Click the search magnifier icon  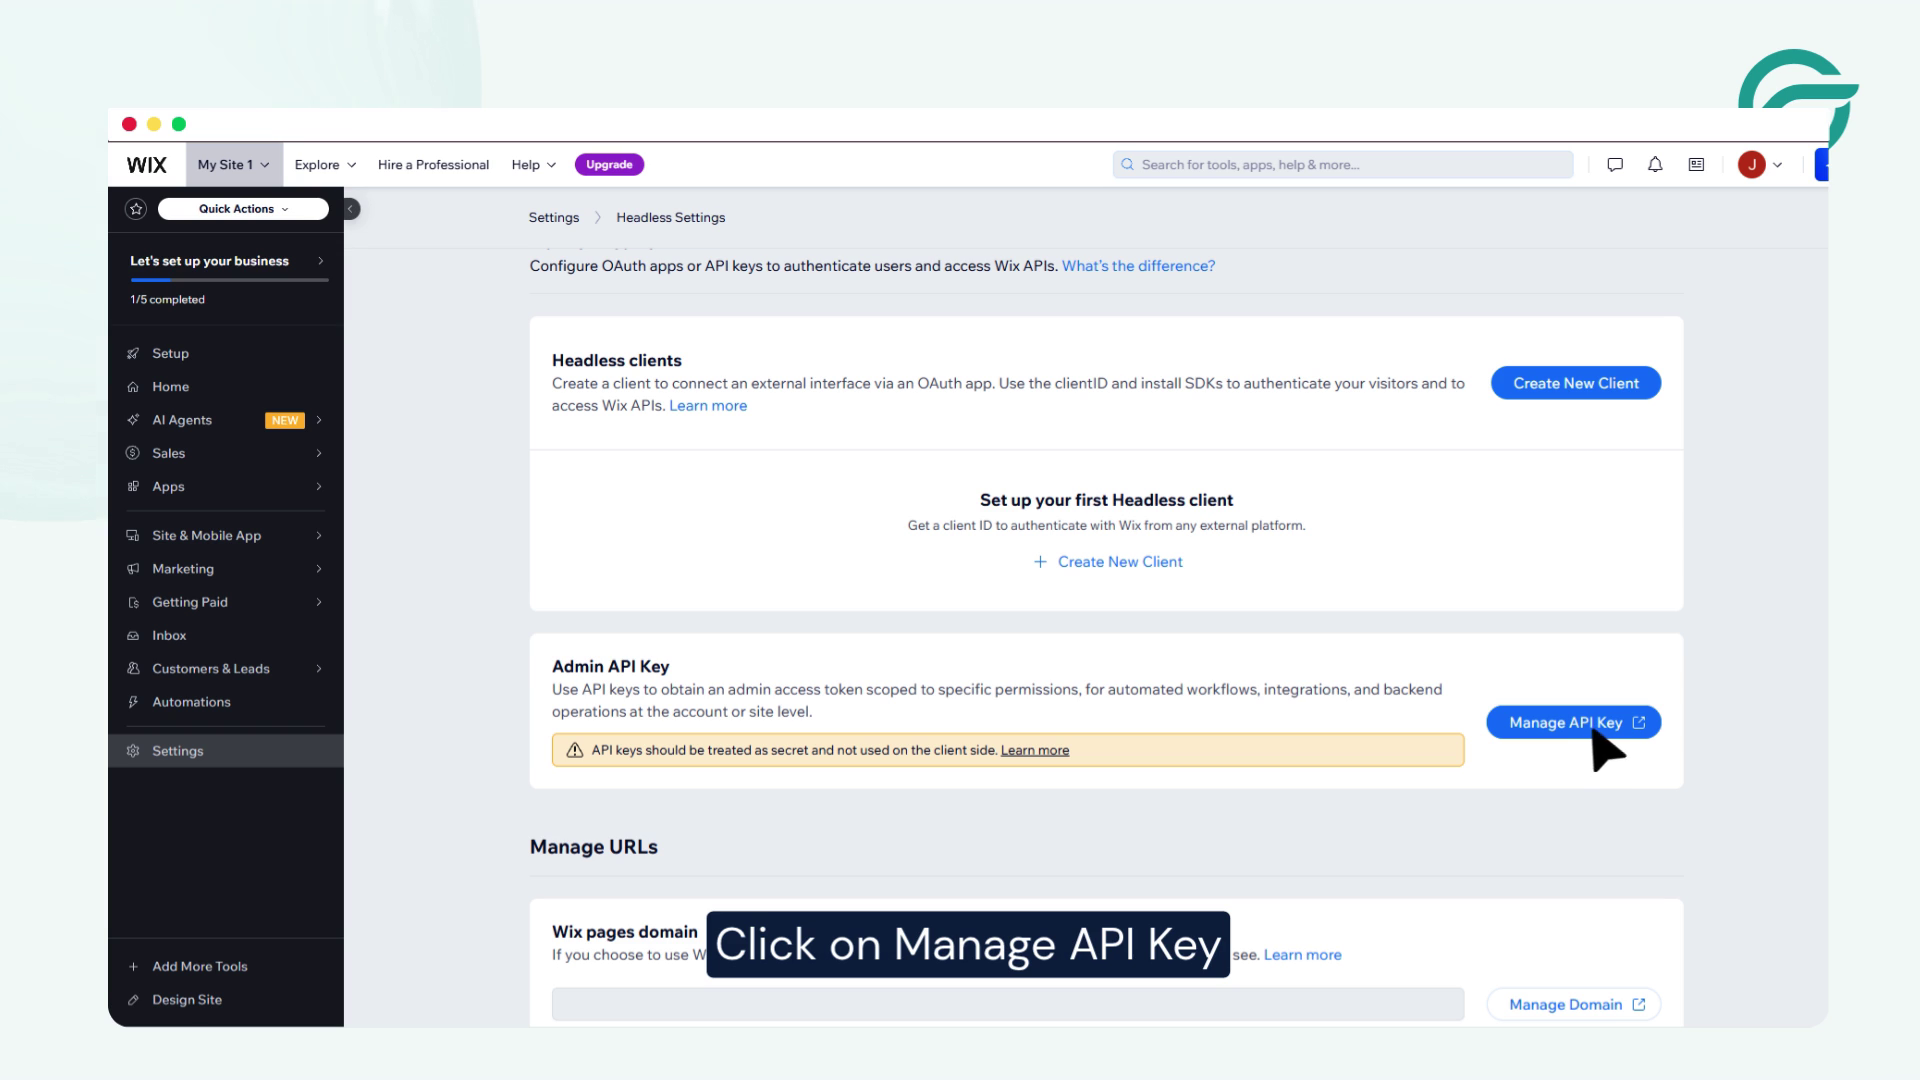coord(1128,165)
